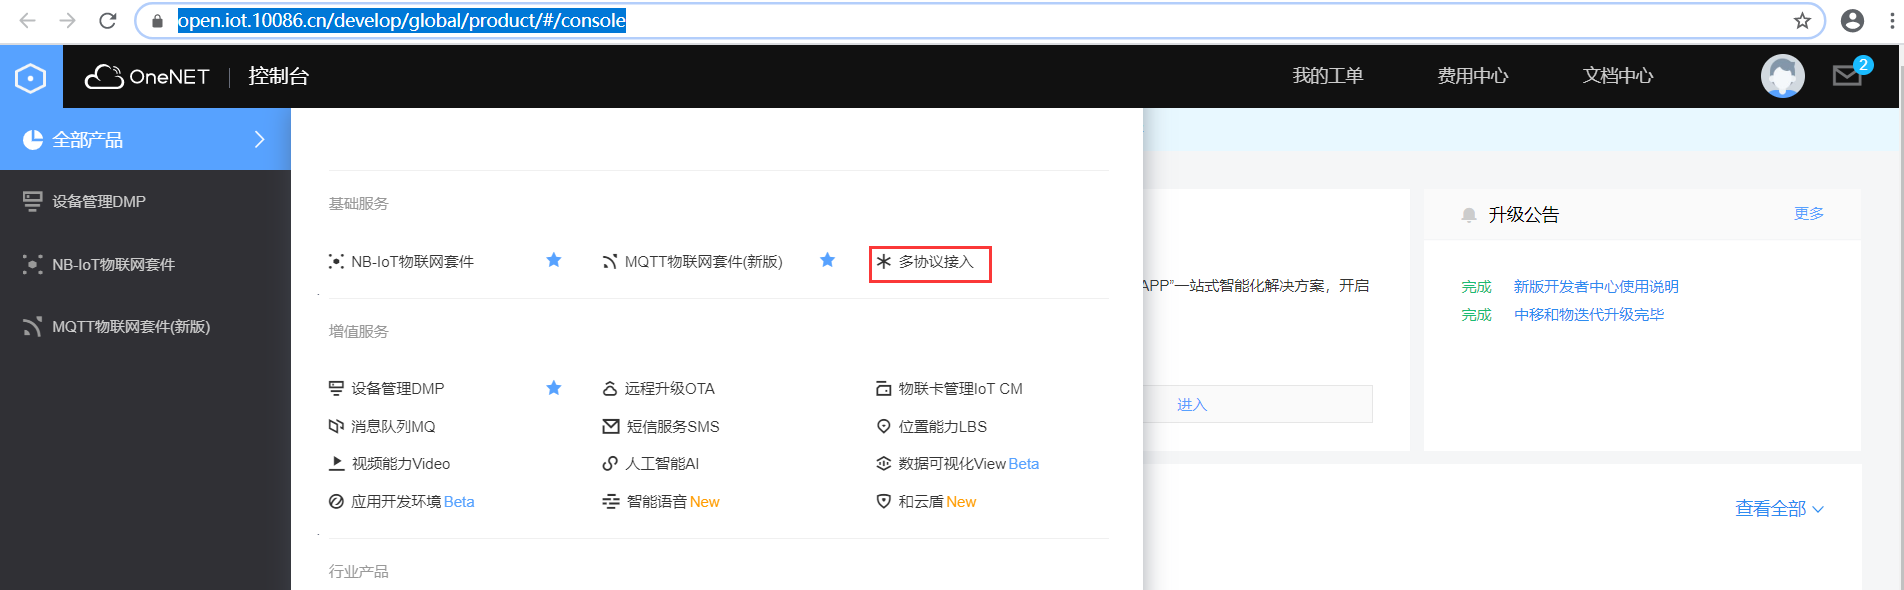This screenshot has height=590, width=1904.
Task: Toggle favorite star for NB-IoT物联网套件
Action: (553, 261)
